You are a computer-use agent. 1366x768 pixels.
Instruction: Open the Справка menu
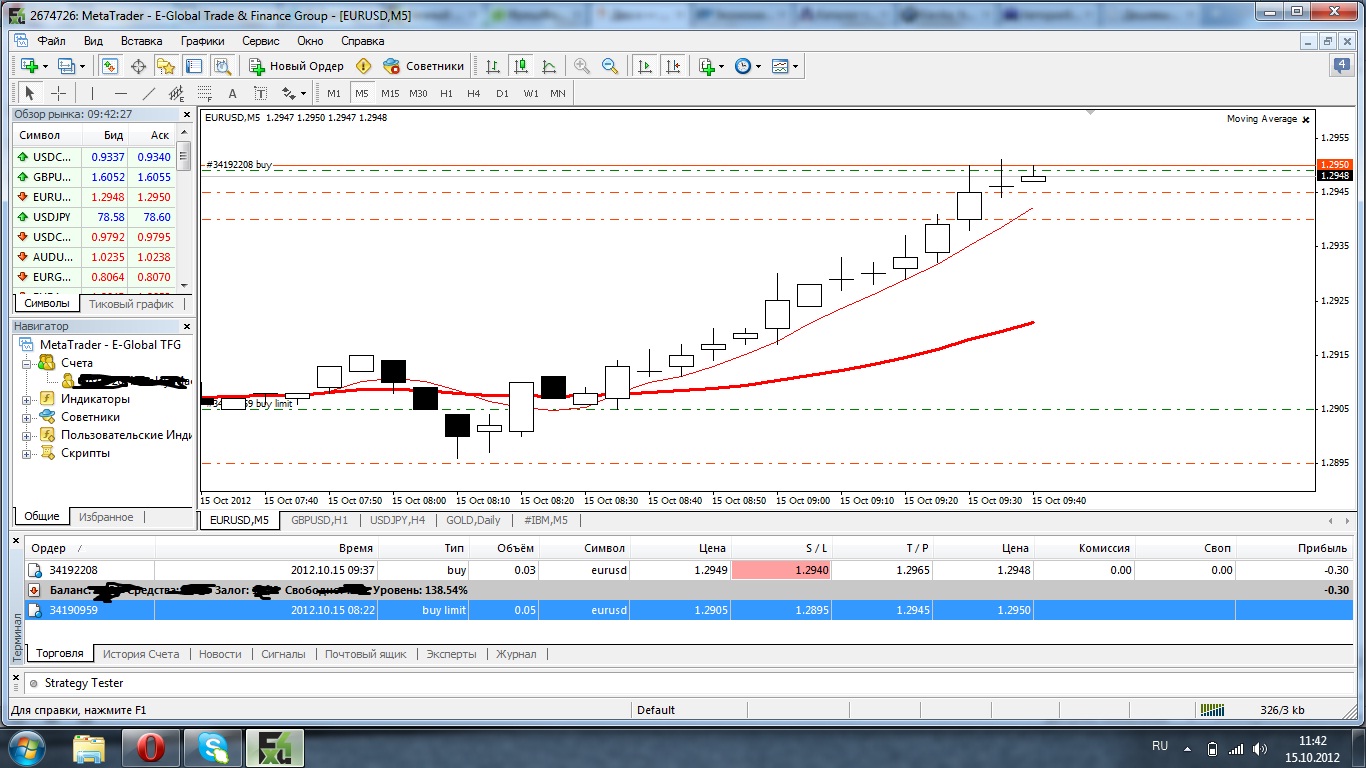[362, 41]
